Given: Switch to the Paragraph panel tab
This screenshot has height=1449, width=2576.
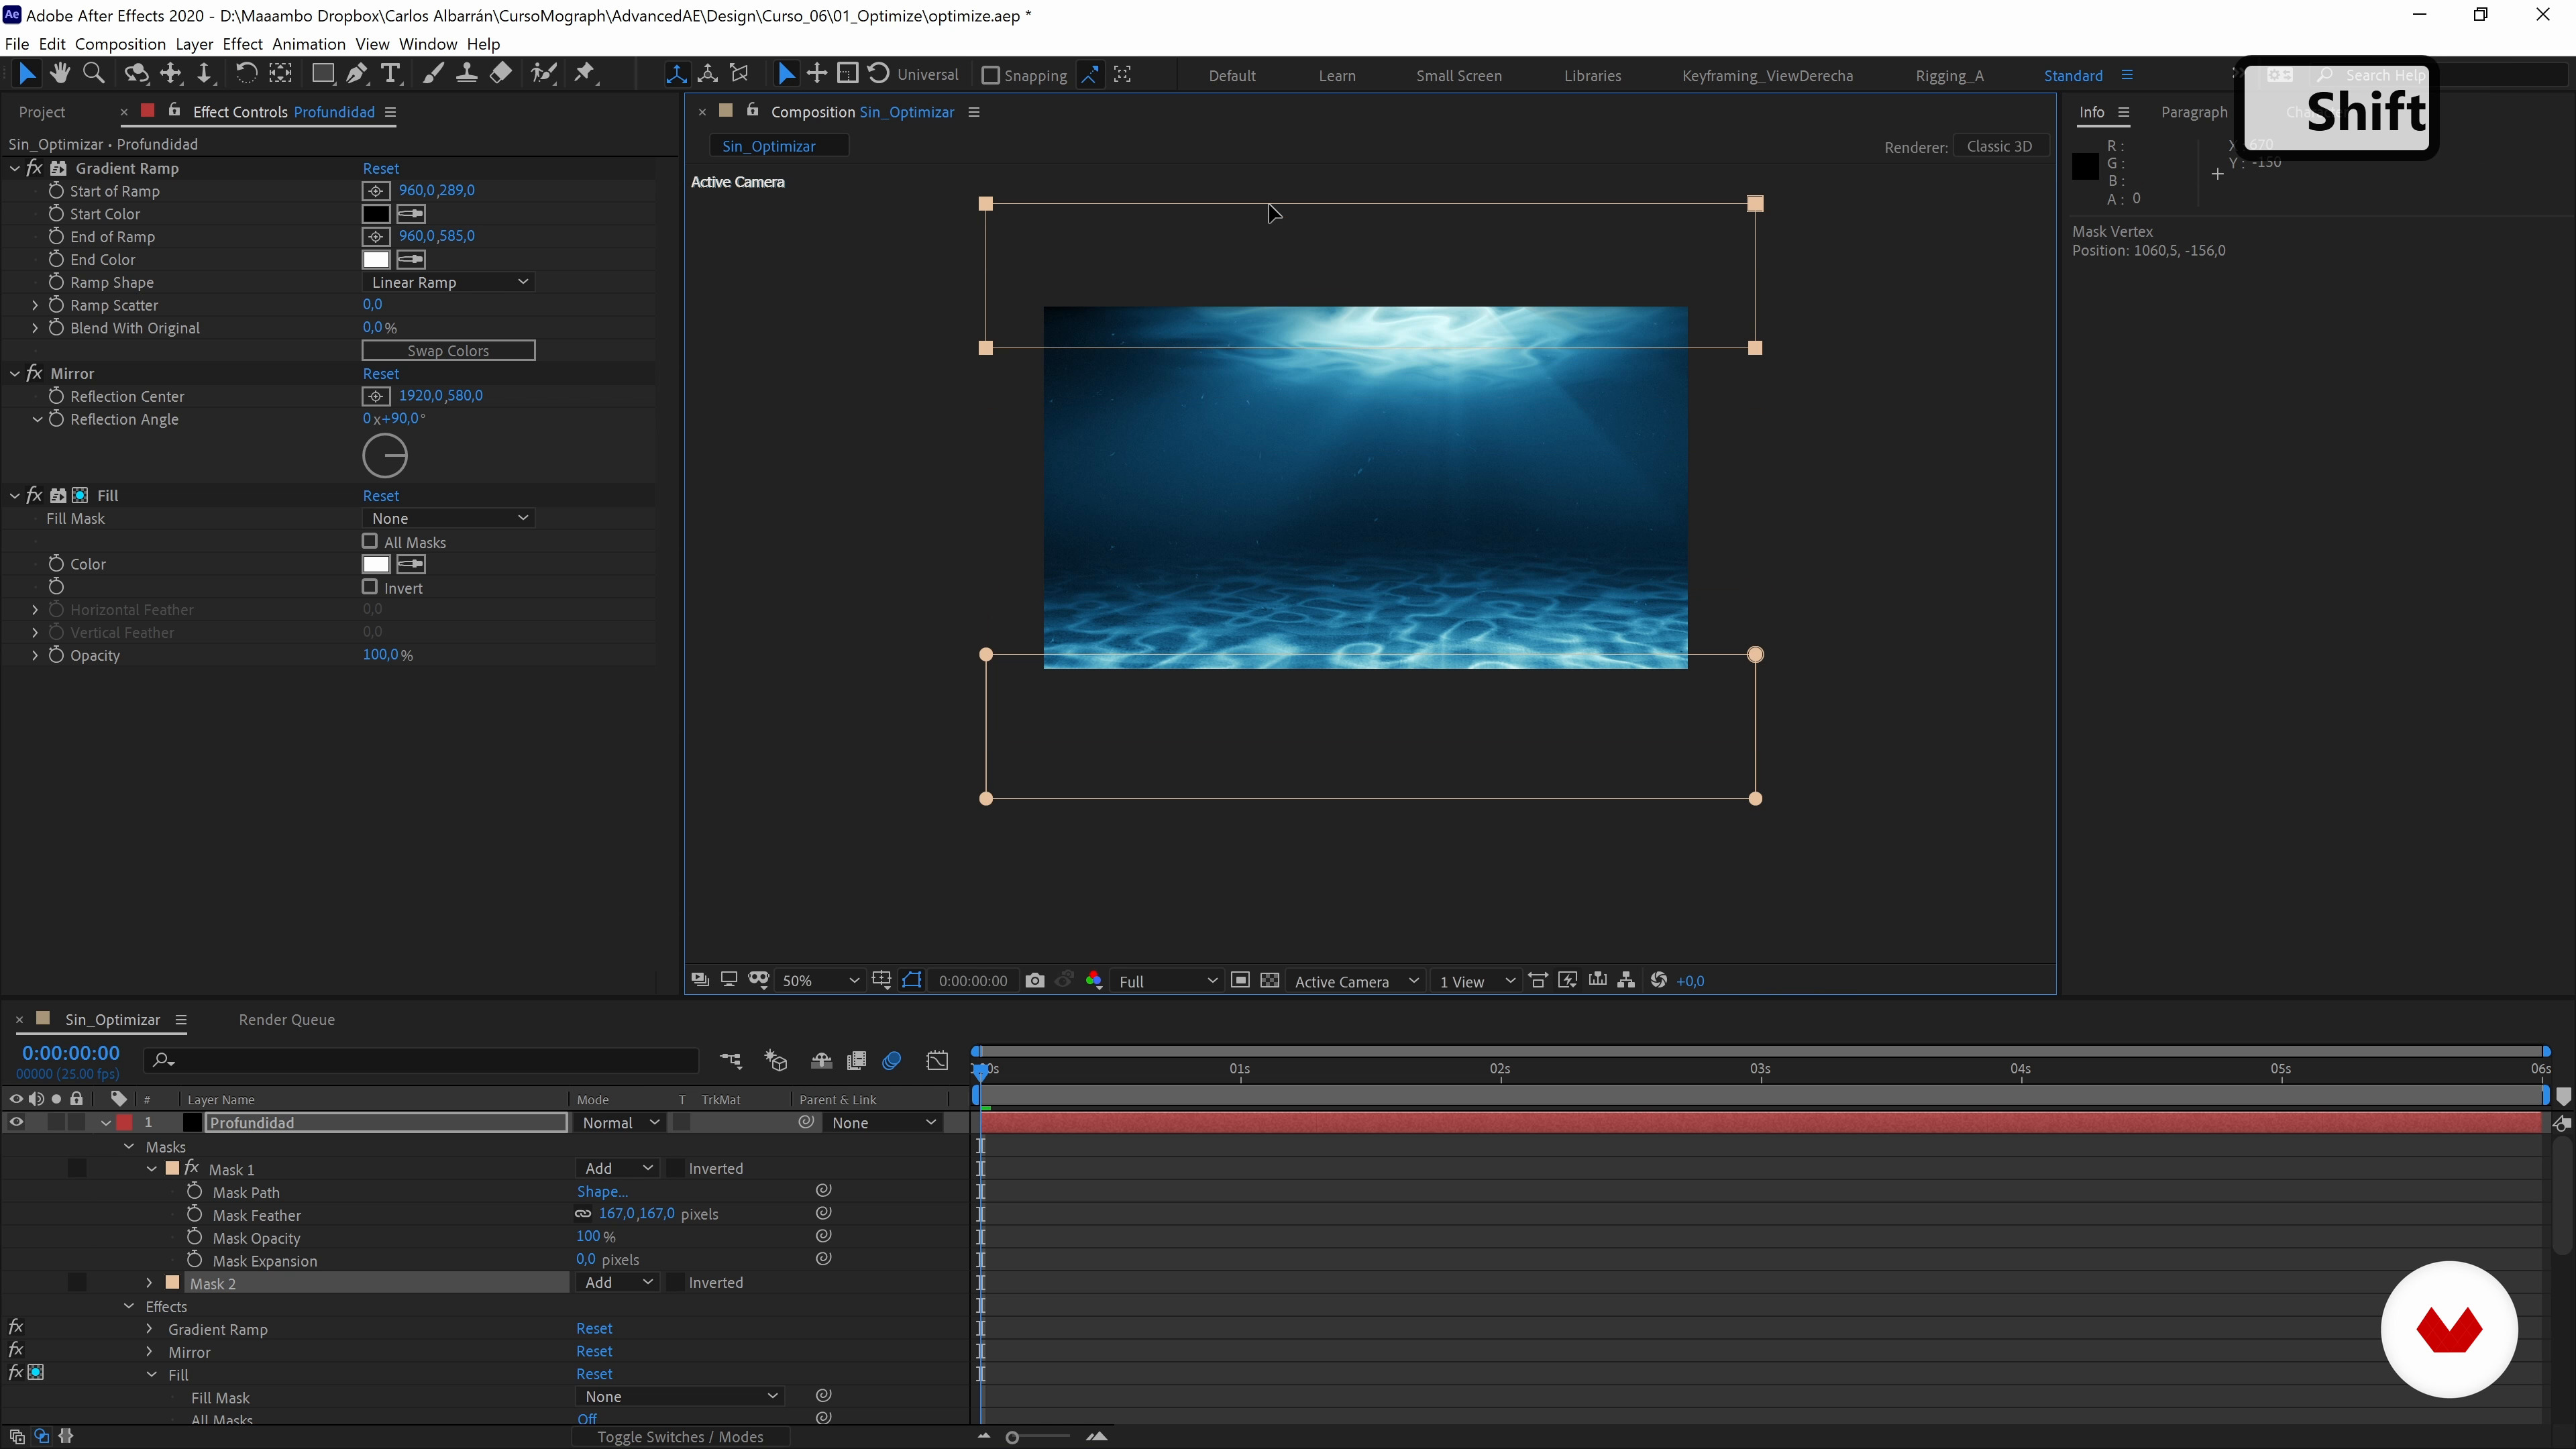Looking at the screenshot, I should pyautogui.click(x=2194, y=112).
